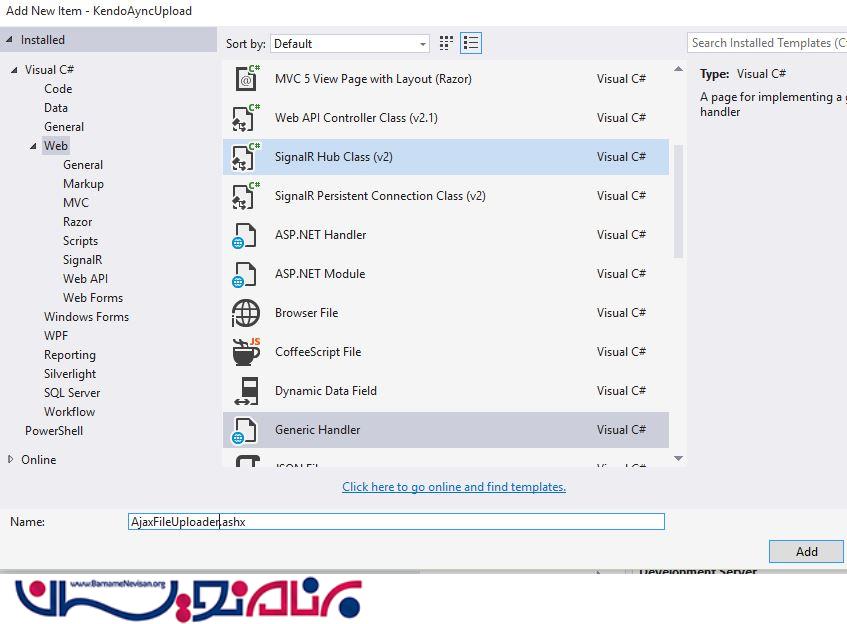Select the Web tree node
Image resolution: width=847 pixels, height=624 pixels.
pyautogui.click(x=56, y=146)
